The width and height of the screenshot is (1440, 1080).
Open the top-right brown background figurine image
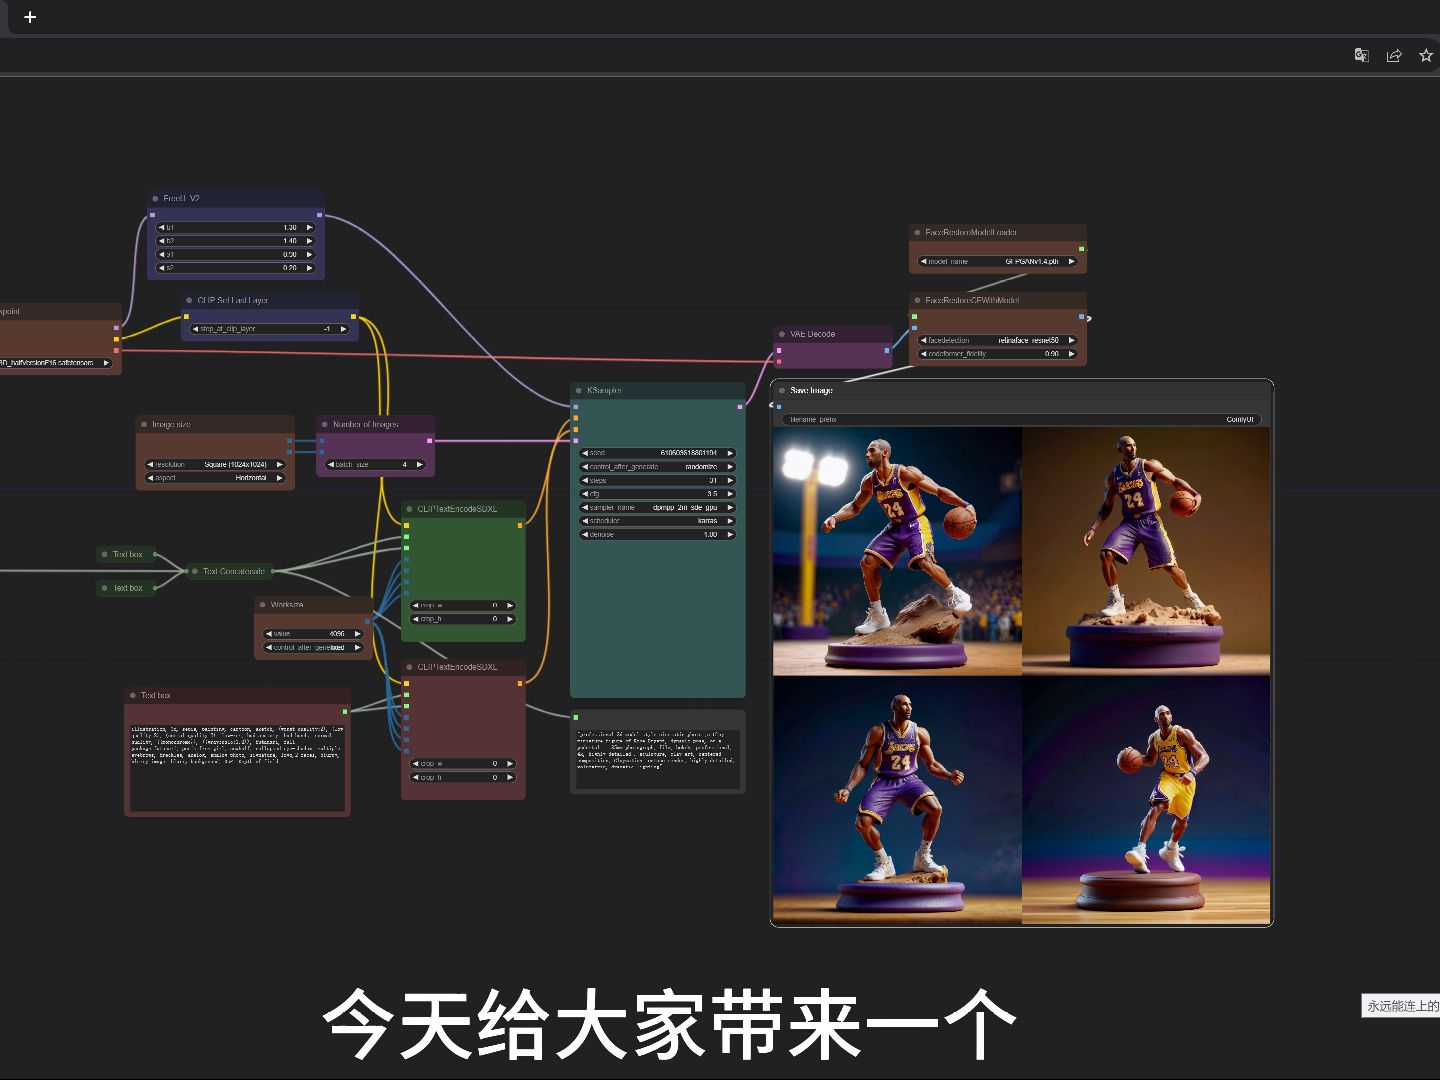1146,551
